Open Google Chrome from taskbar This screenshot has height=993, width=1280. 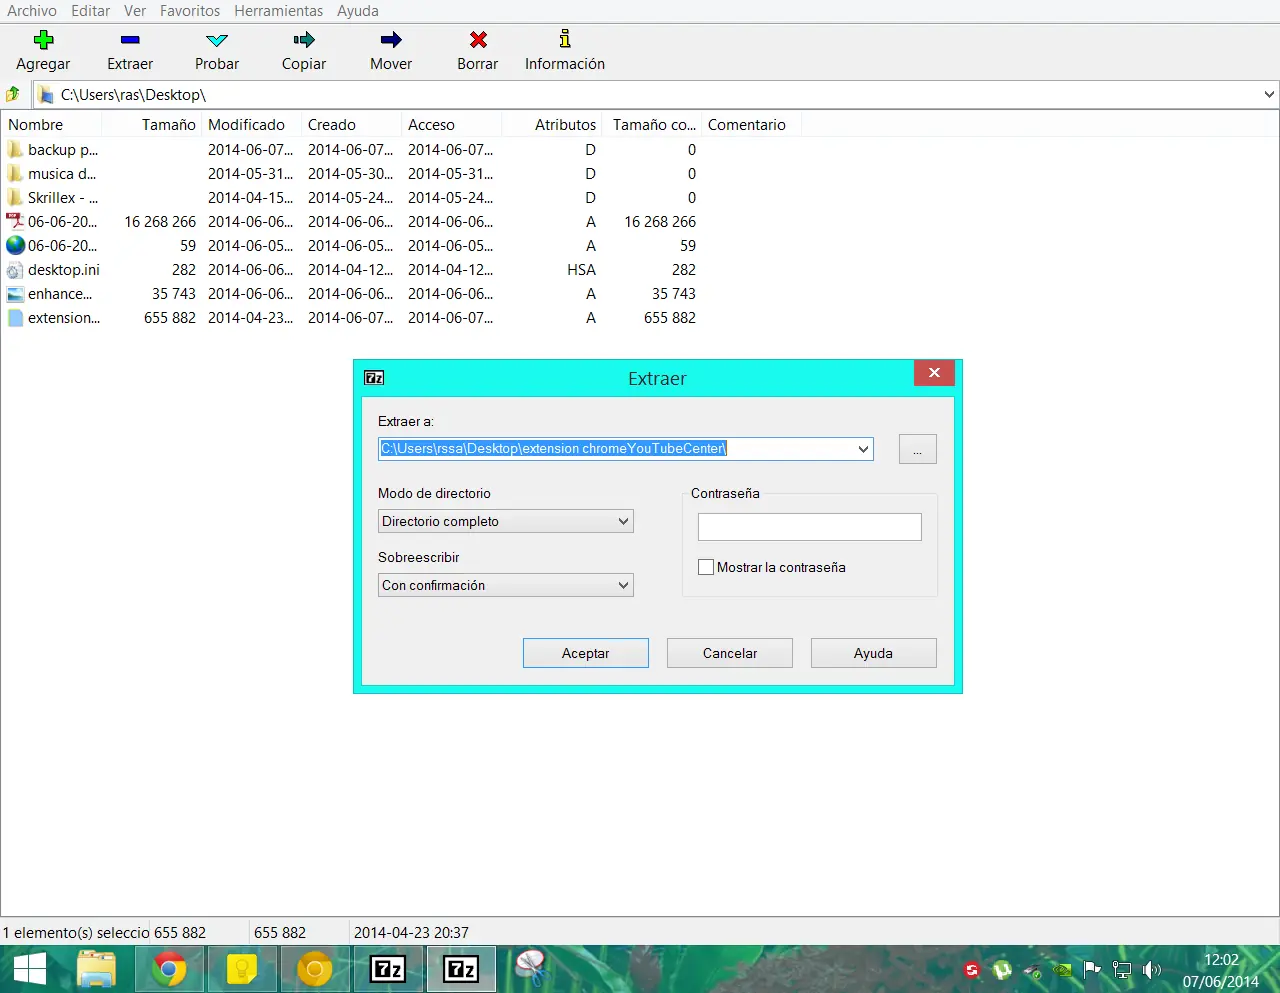pos(169,969)
